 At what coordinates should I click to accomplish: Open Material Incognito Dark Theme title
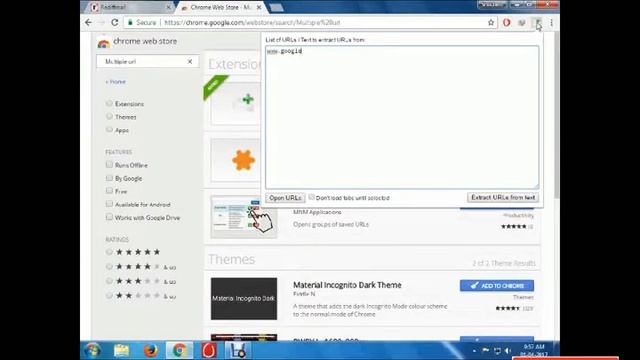click(x=347, y=285)
